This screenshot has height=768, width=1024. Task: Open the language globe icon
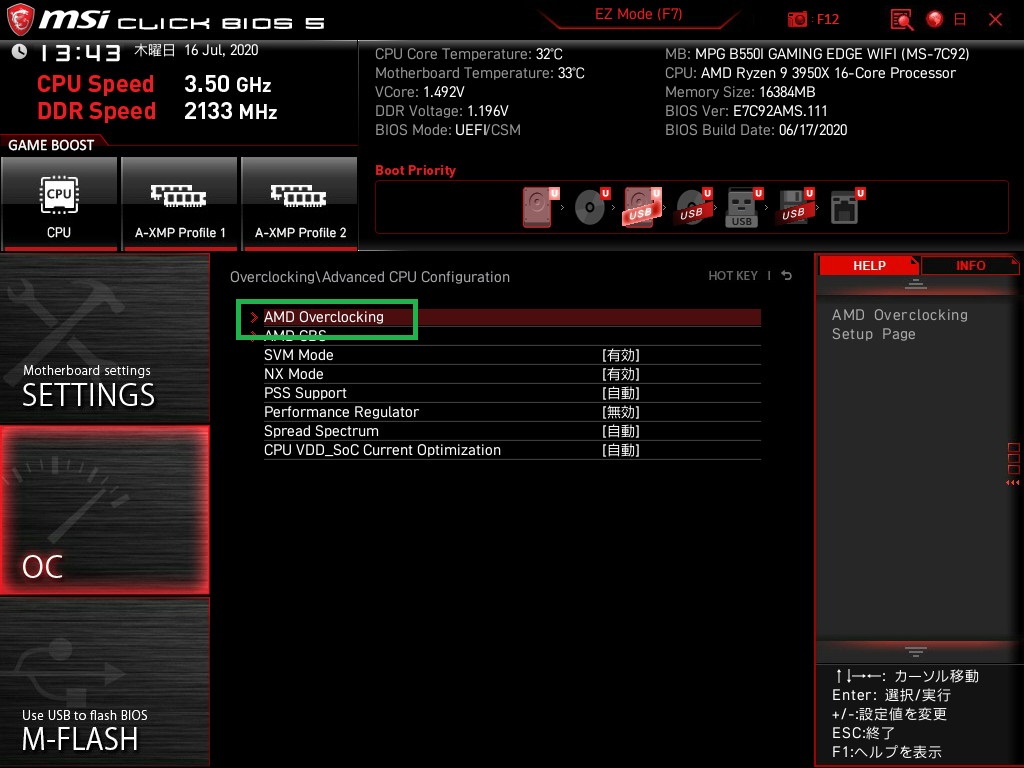coord(935,19)
